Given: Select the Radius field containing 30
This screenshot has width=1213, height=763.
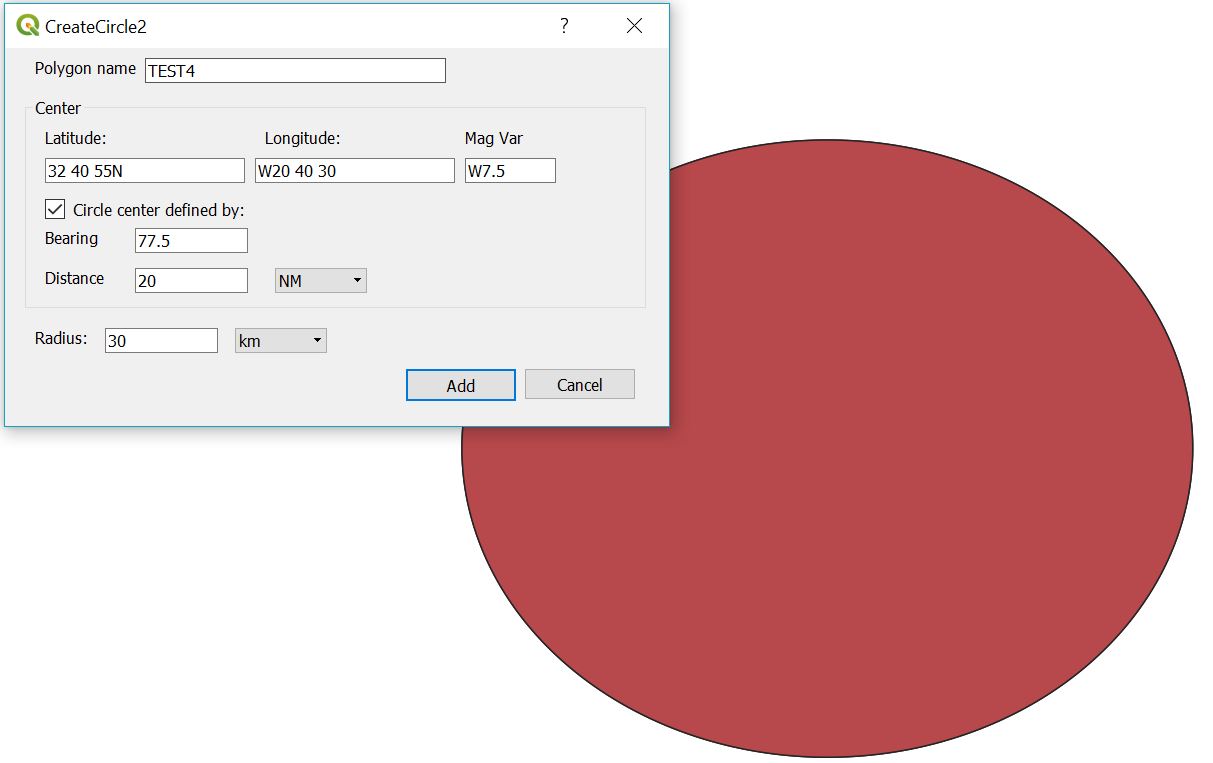Looking at the screenshot, I should [160, 340].
